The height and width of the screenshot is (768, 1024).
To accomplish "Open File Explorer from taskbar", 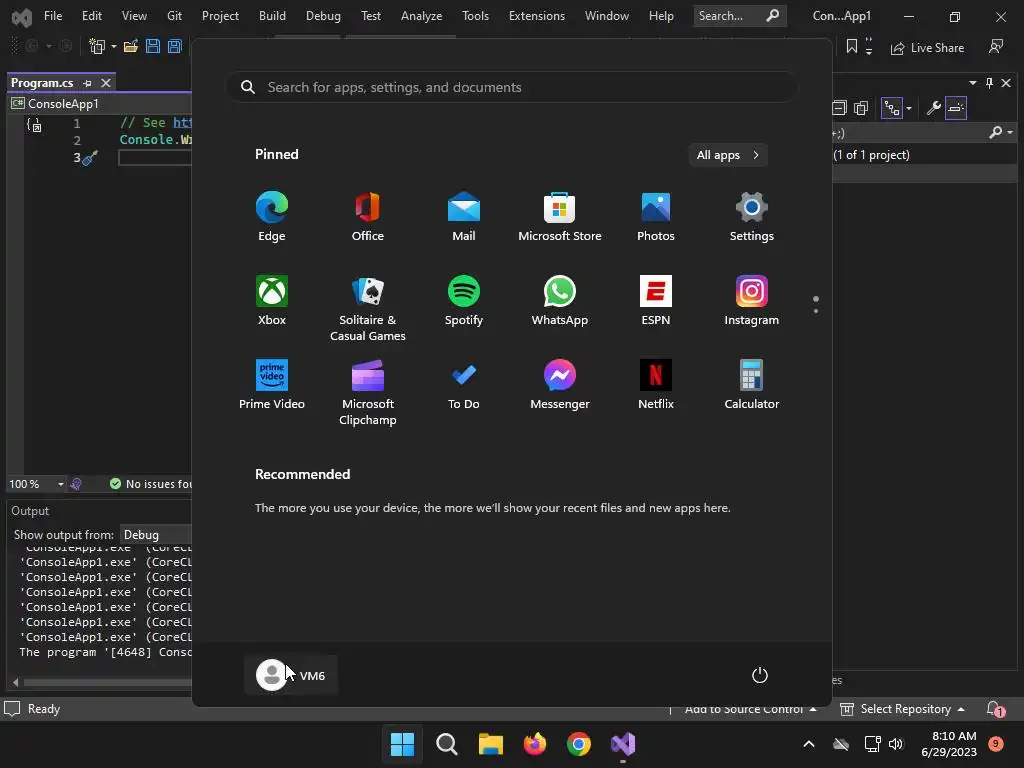I will pos(490,744).
